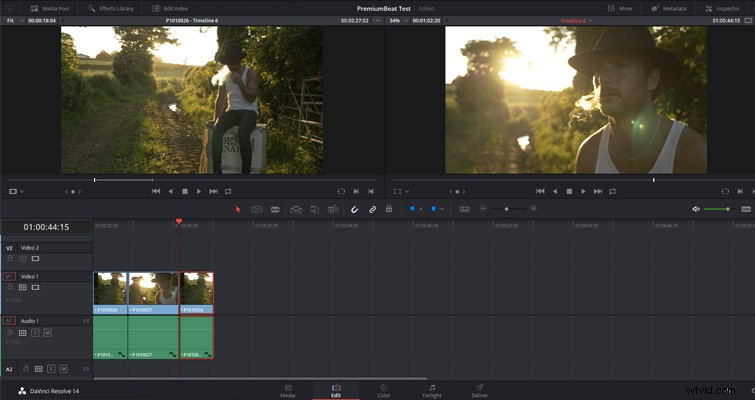Open the Fit zoom dropdown
This screenshot has height=400, width=755.
14,21
